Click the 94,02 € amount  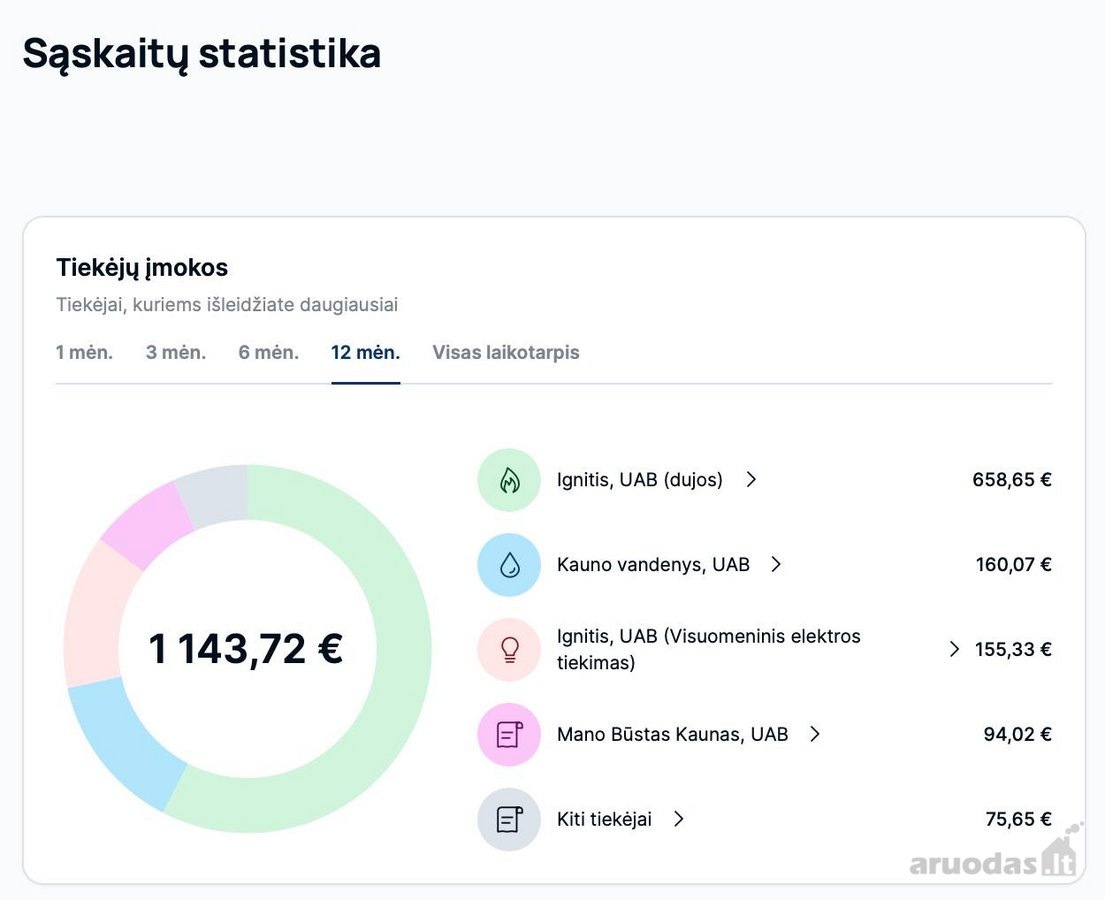pos(1018,734)
